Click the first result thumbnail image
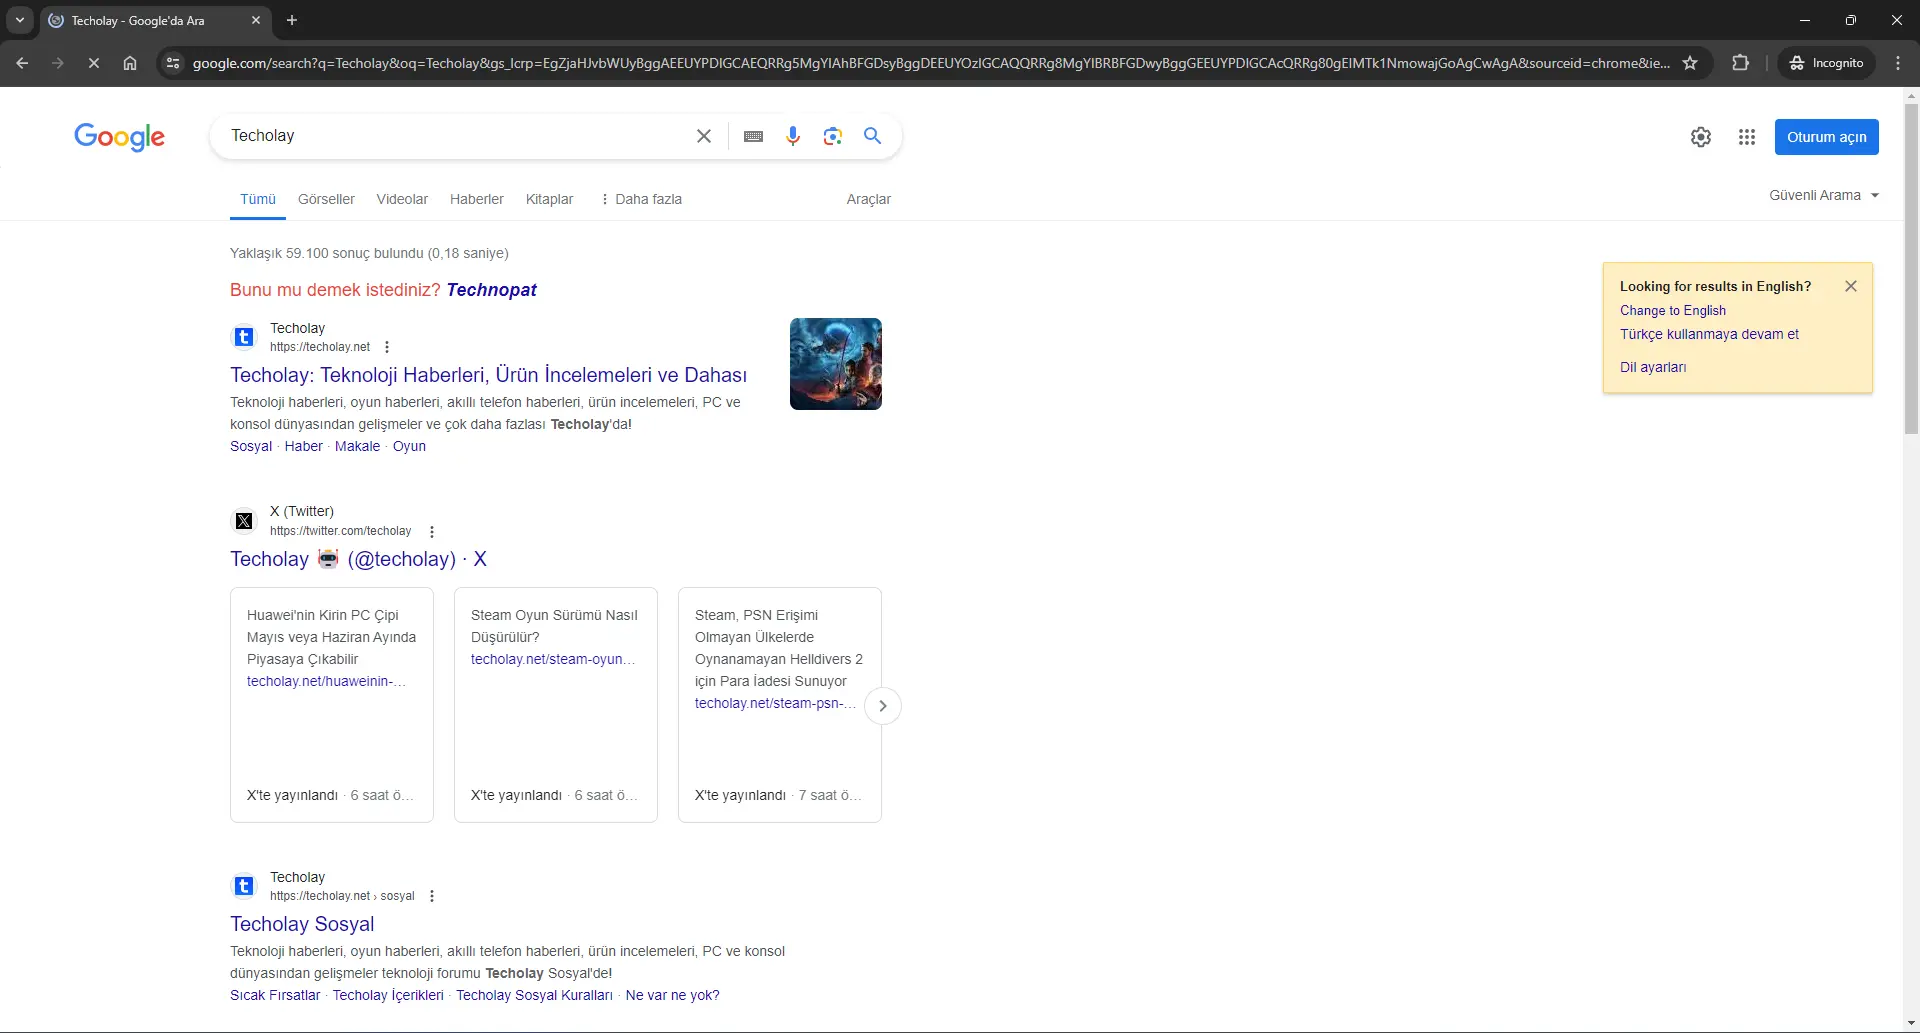The width and height of the screenshot is (1920, 1033). tap(836, 364)
